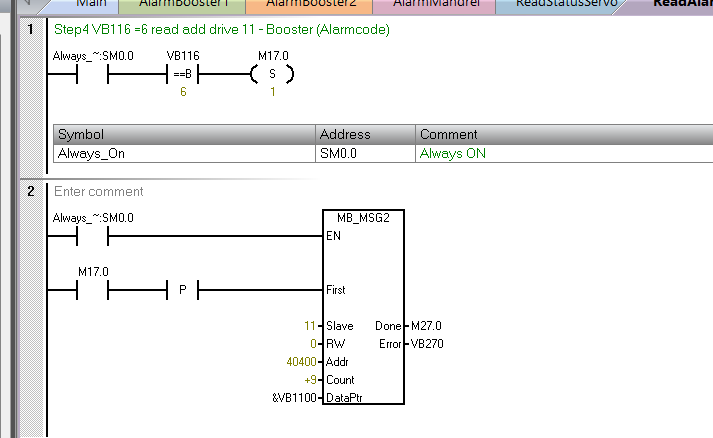This screenshot has height=438, width=713.
Task: Click the Slave parameter value 11
Action: (309, 326)
